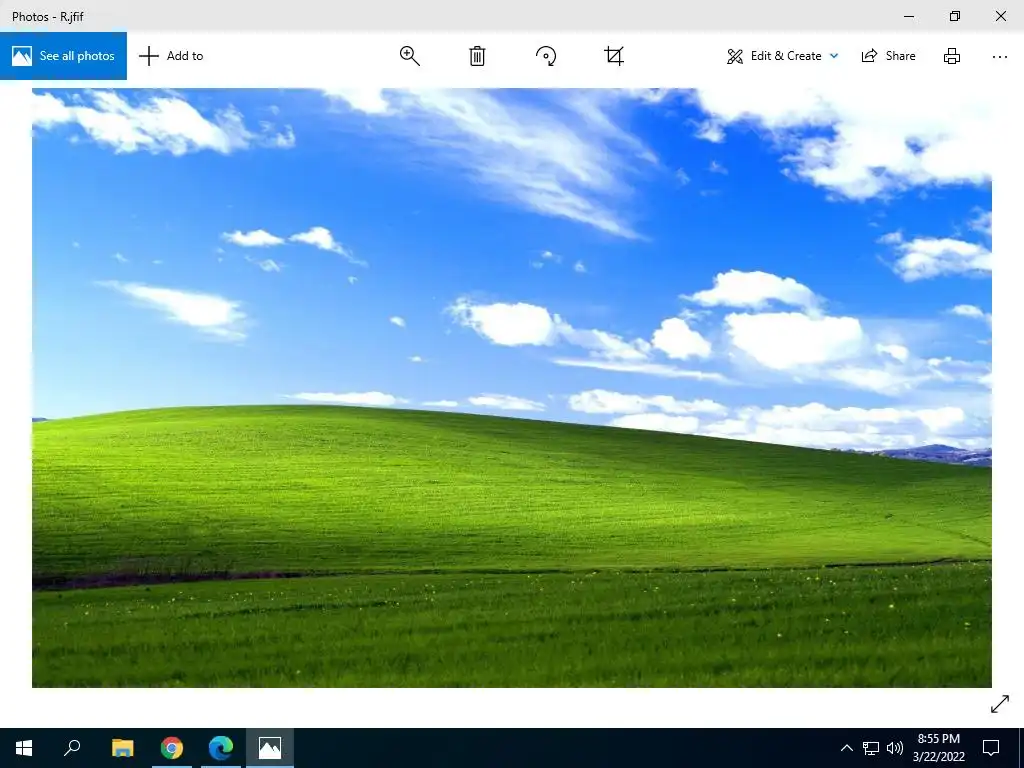This screenshot has width=1024, height=768.
Task: Open the See more ellipsis menu
Action: point(999,57)
